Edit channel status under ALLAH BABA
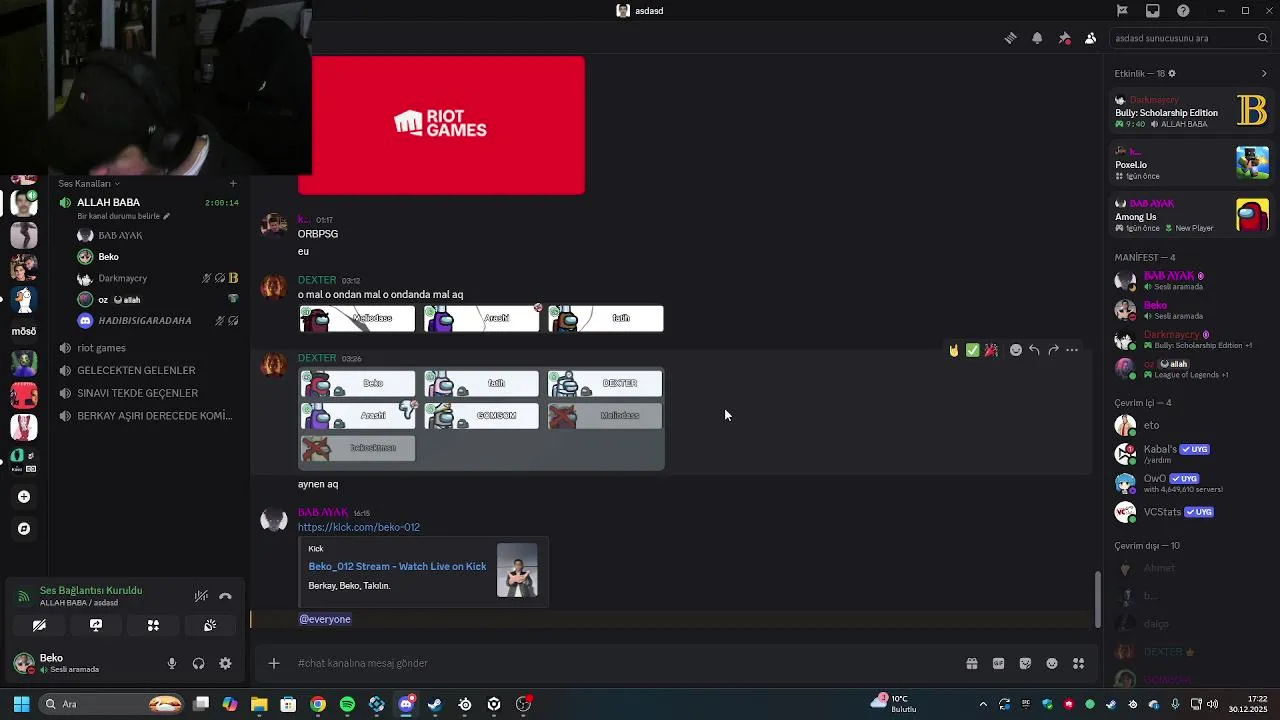The height and width of the screenshot is (720, 1280). (x=124, y=216)
